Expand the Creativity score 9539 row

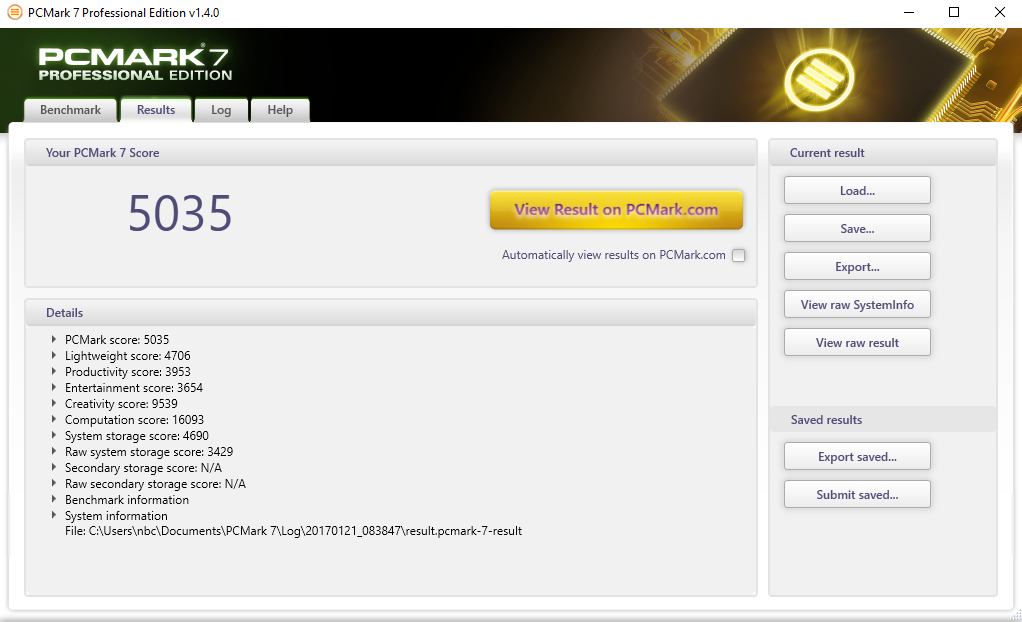pos(53,403)
